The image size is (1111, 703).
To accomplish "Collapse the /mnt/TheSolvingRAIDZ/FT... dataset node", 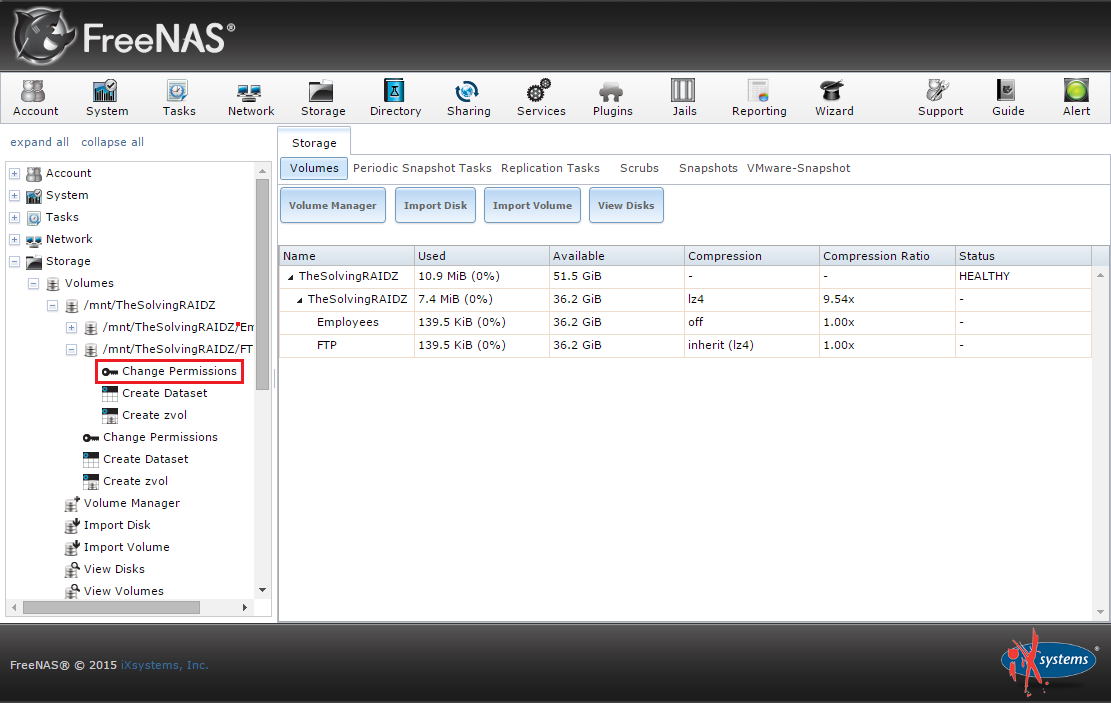I will click(72, 349).
